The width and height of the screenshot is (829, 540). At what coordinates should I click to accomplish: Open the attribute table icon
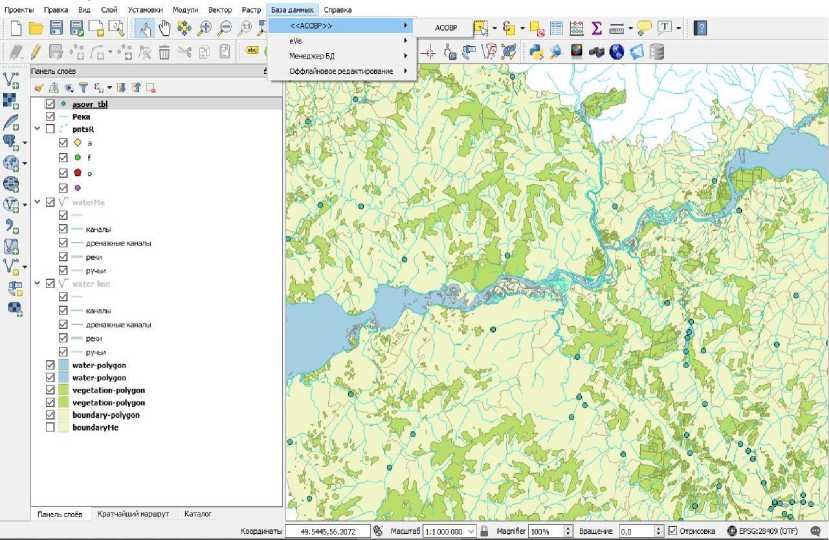click(557, 28)
